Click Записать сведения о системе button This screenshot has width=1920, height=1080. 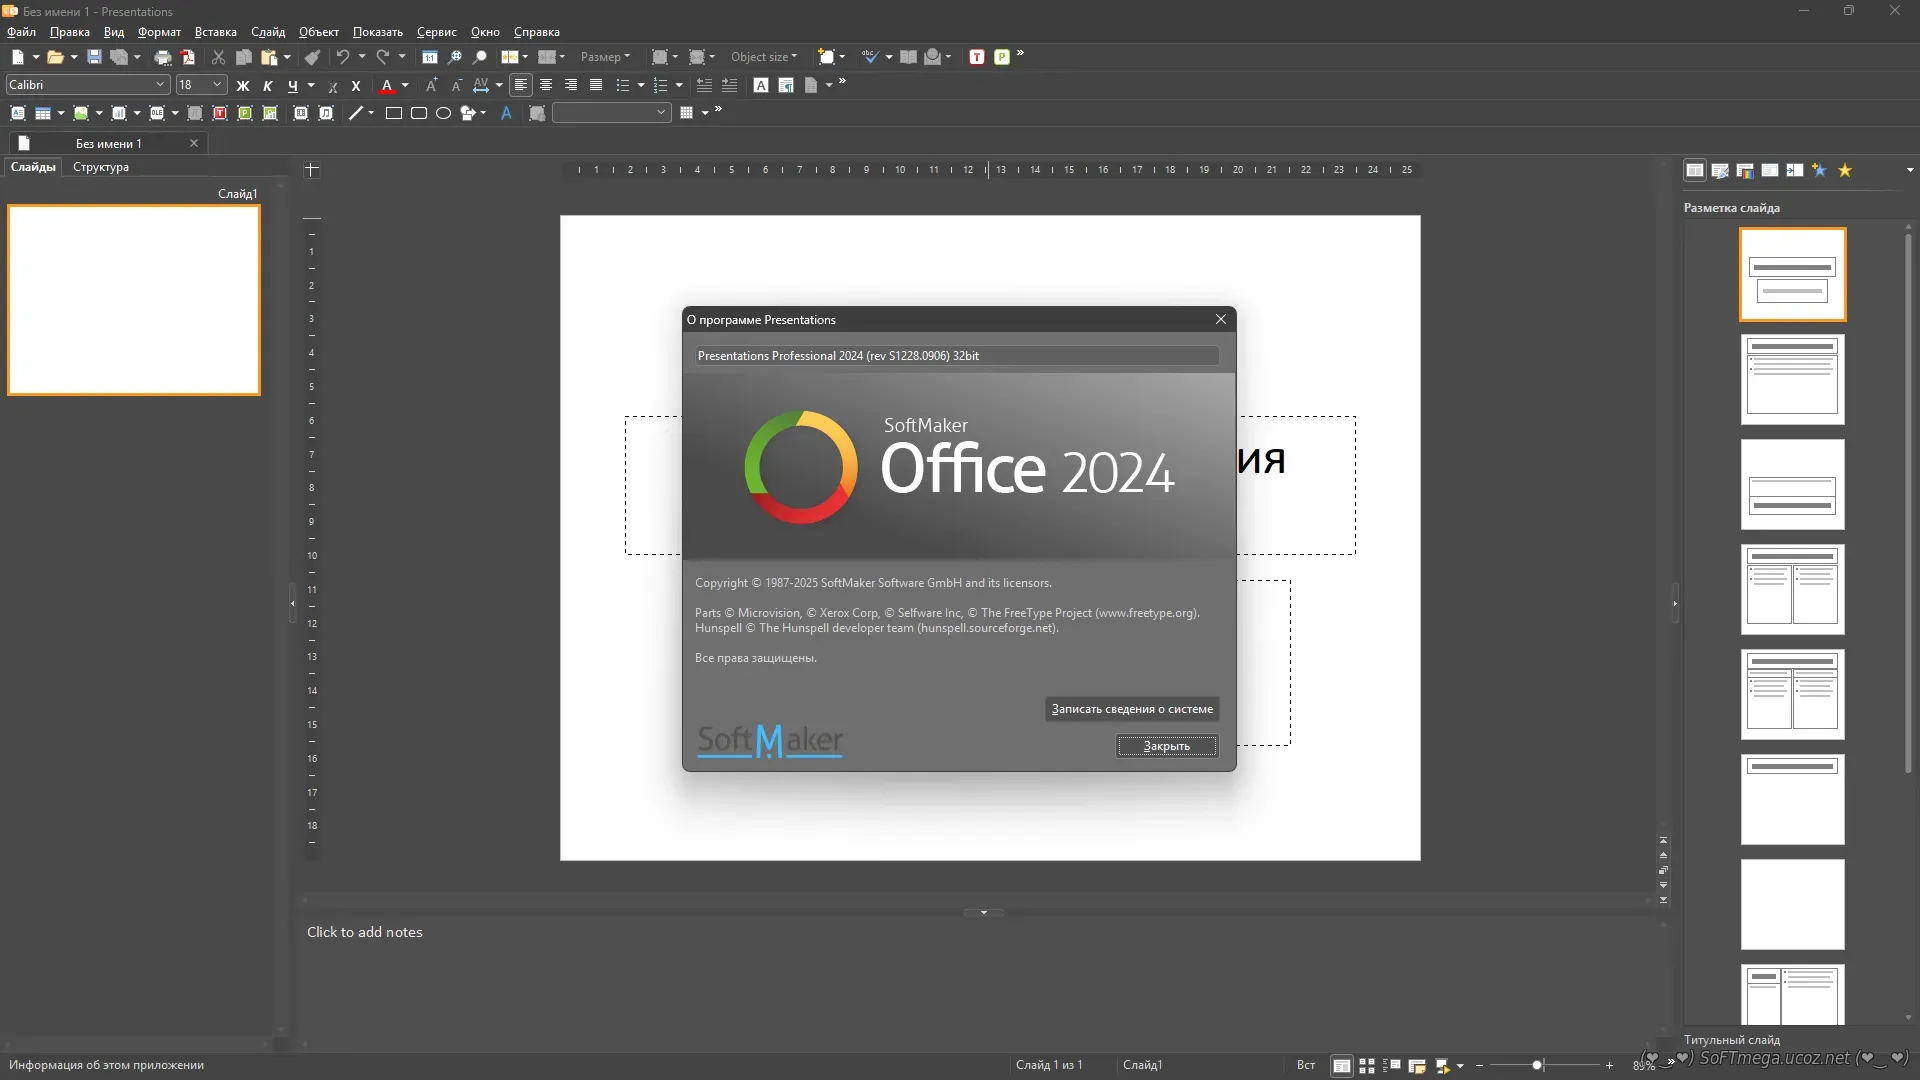click(1131, 709)
